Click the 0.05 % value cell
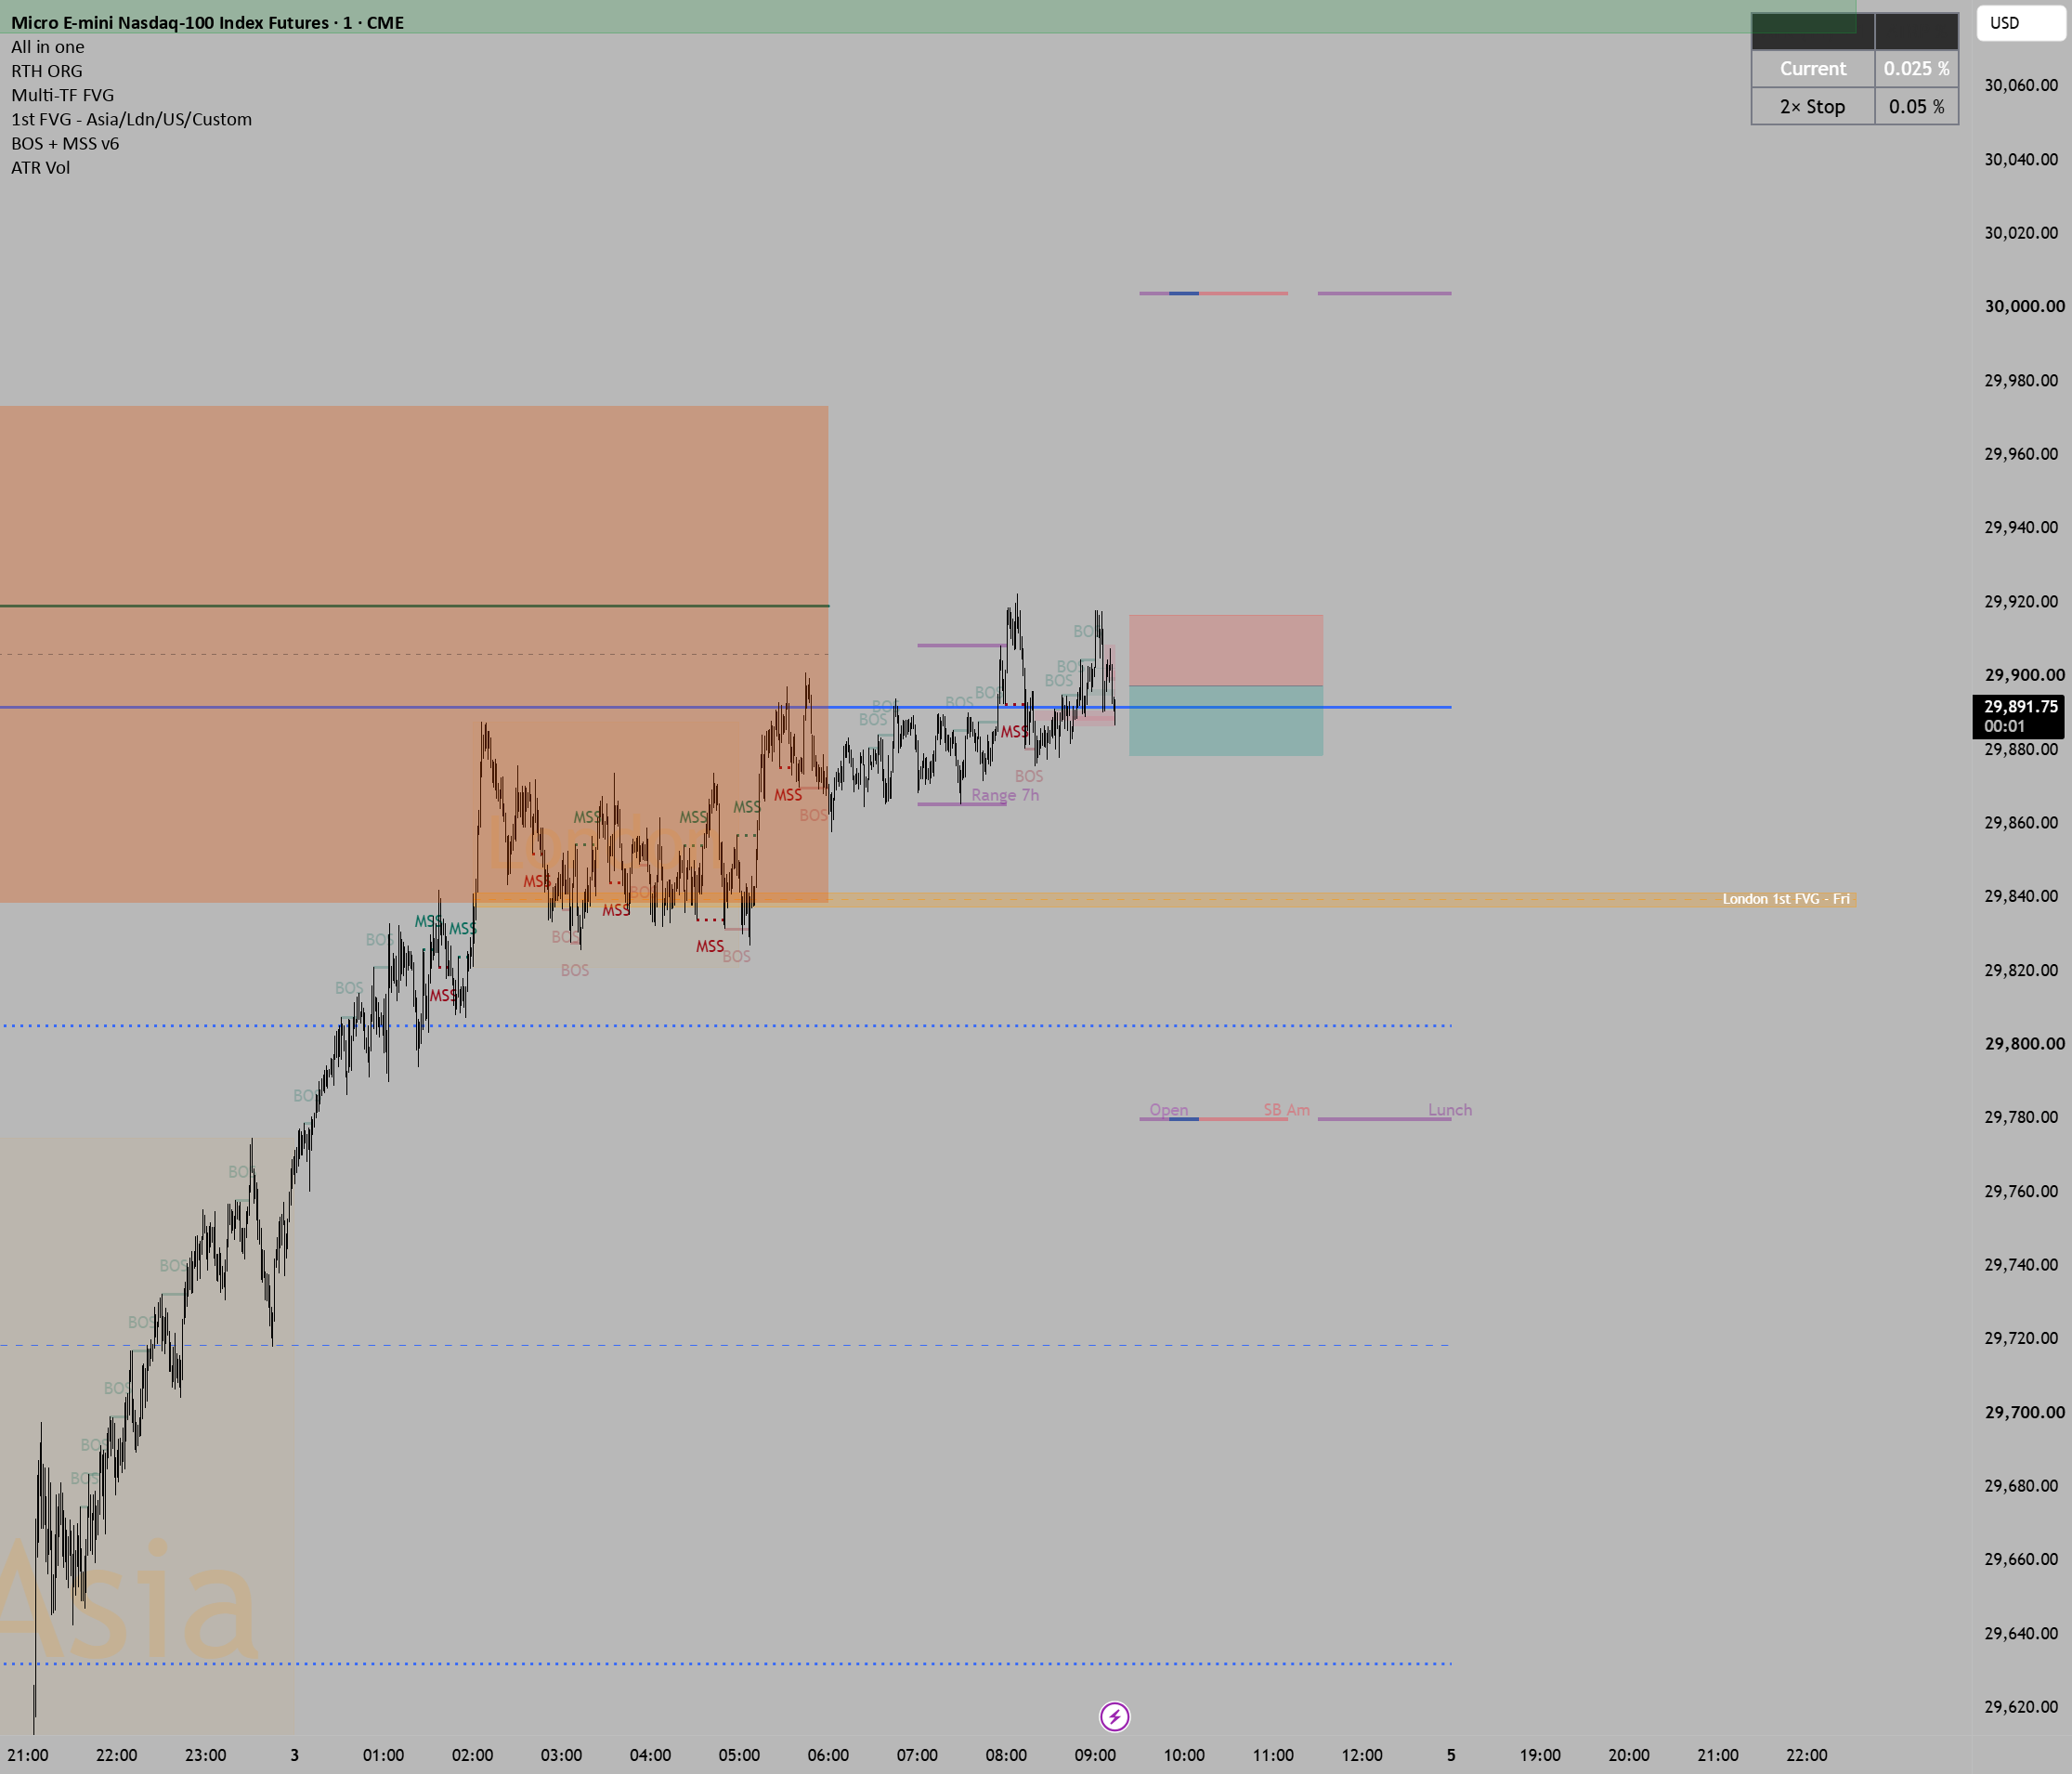 [x=1916, y=107]
